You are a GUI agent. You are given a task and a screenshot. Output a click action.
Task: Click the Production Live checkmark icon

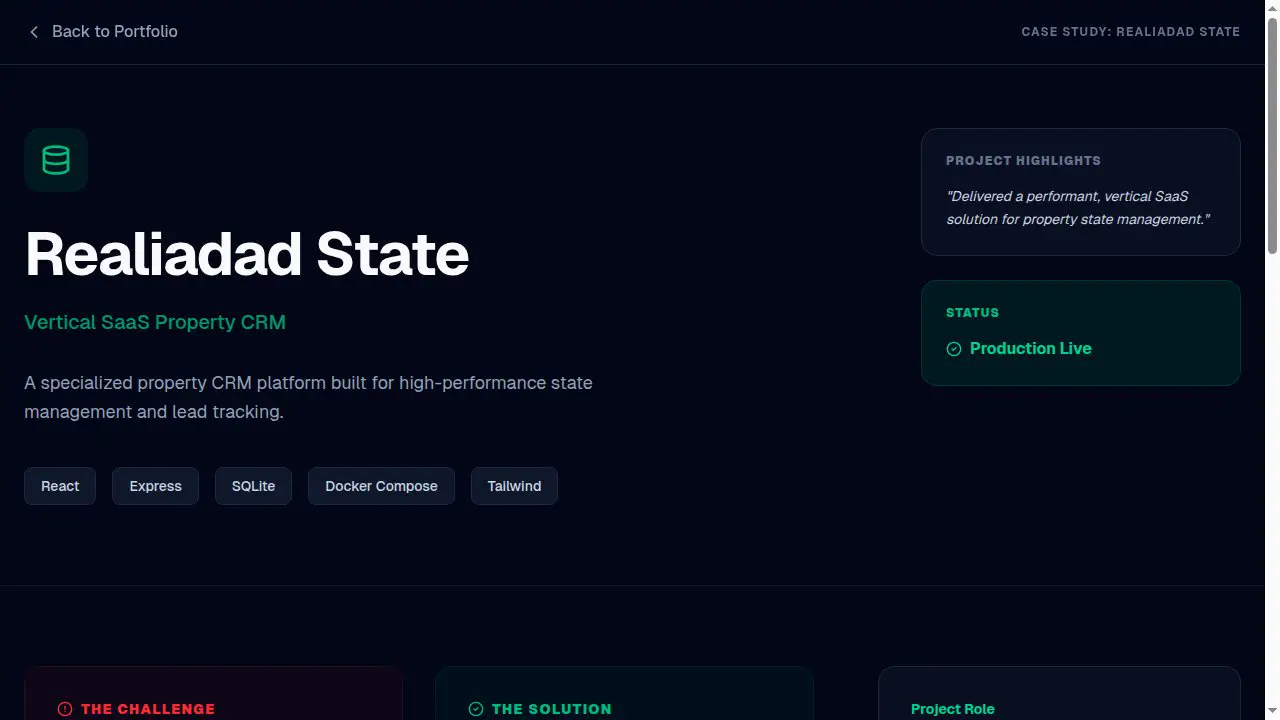[x=954, y=349]
